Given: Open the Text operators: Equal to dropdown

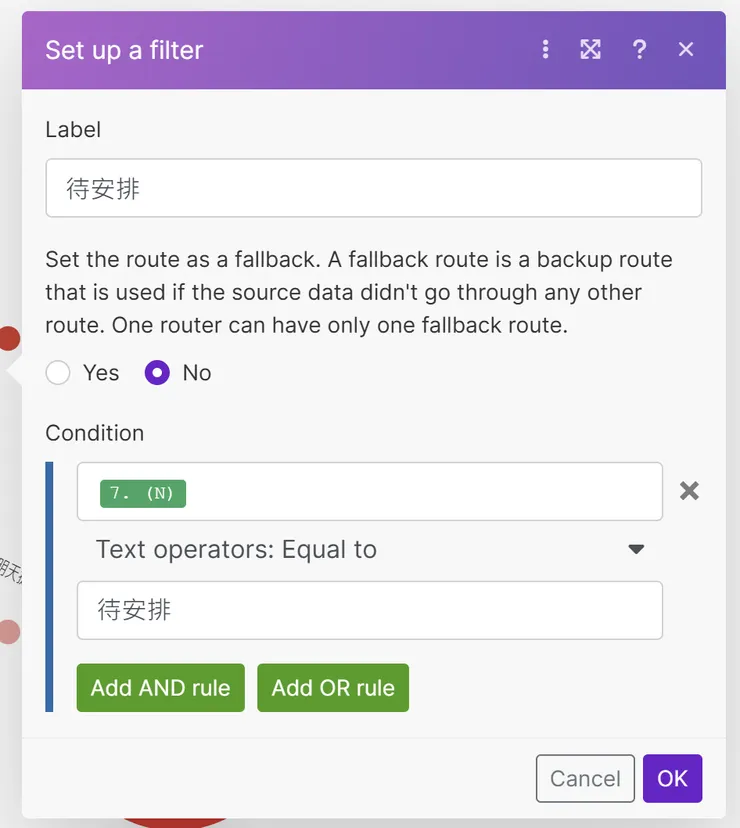Looking at the screenshot, I should pos(370,549).
